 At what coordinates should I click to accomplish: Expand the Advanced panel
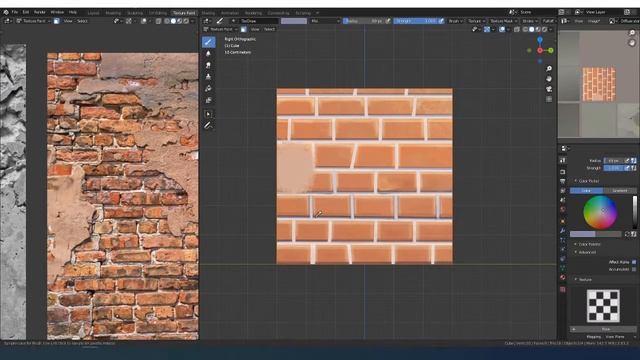click(585, 252)
